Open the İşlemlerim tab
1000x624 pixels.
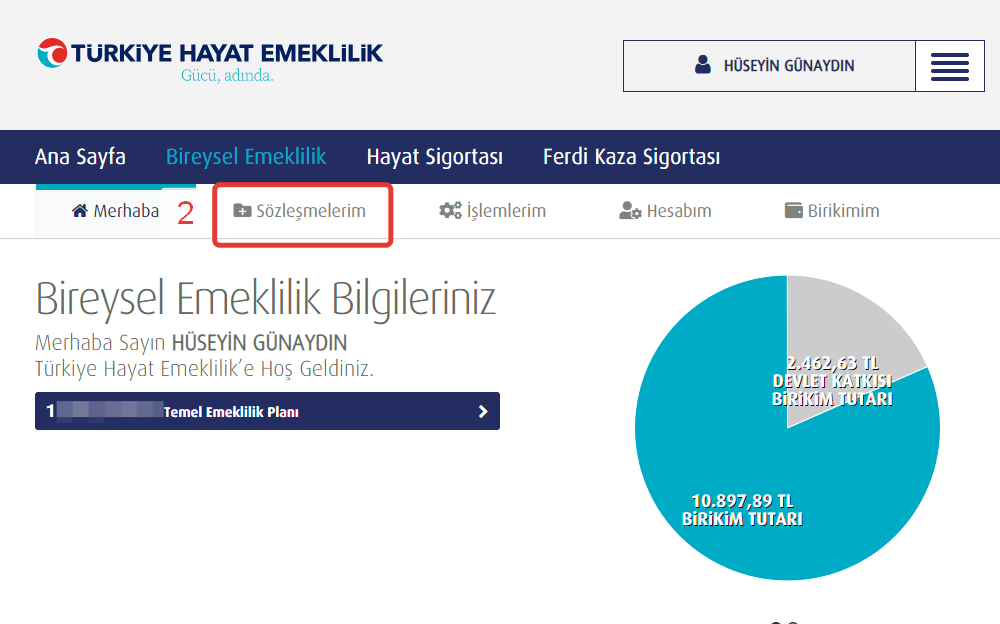(x=492, y=210)
